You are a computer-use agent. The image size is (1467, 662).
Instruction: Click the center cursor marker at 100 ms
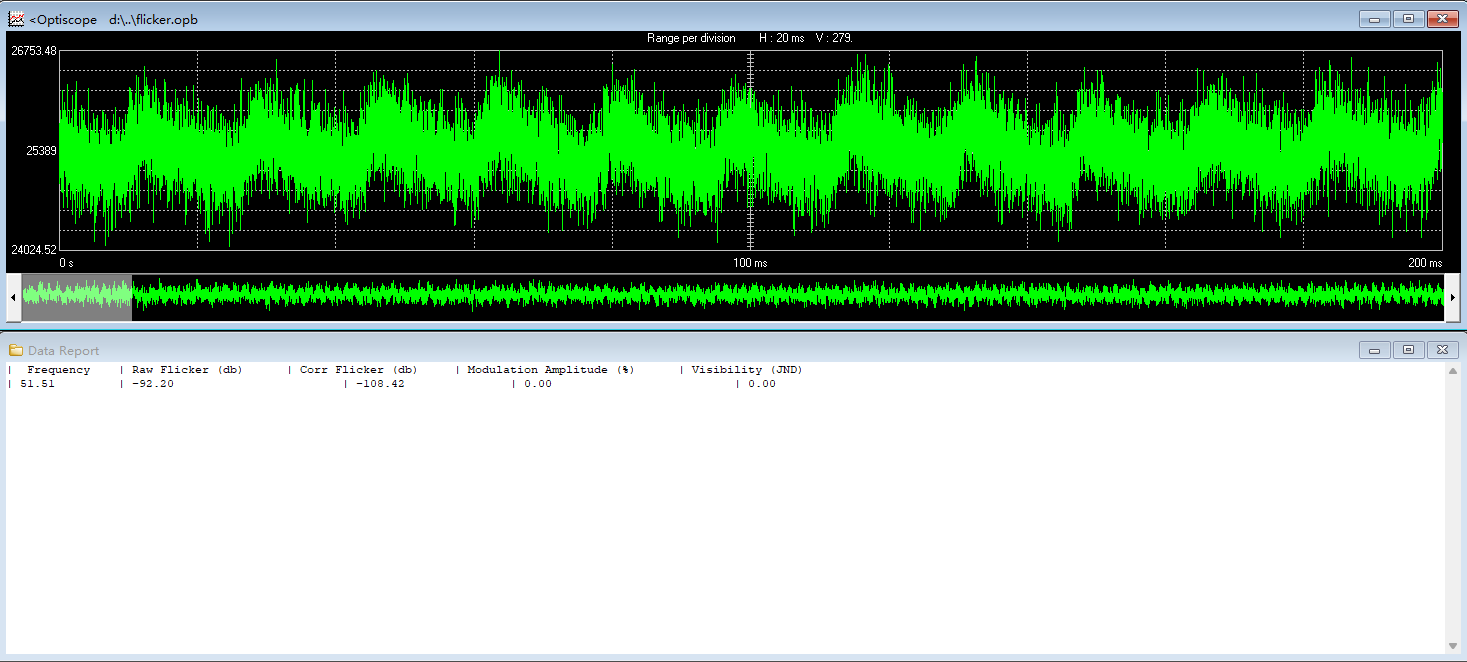[751, 150]
